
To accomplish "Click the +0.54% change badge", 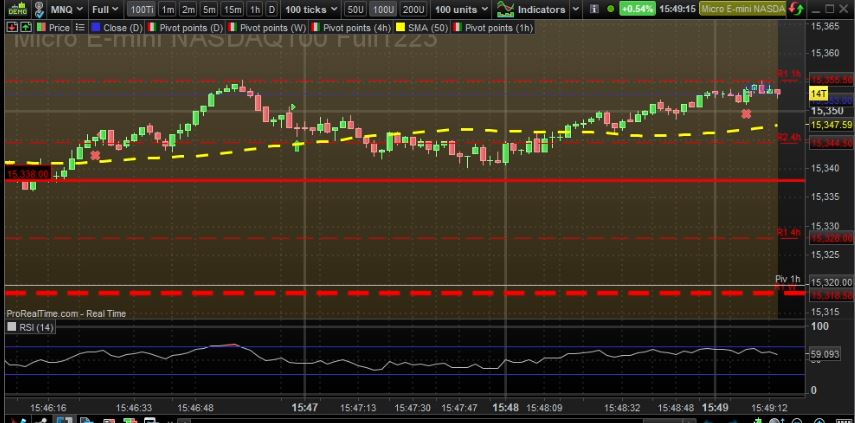I will pyautogui.click(x=637, y=9).
